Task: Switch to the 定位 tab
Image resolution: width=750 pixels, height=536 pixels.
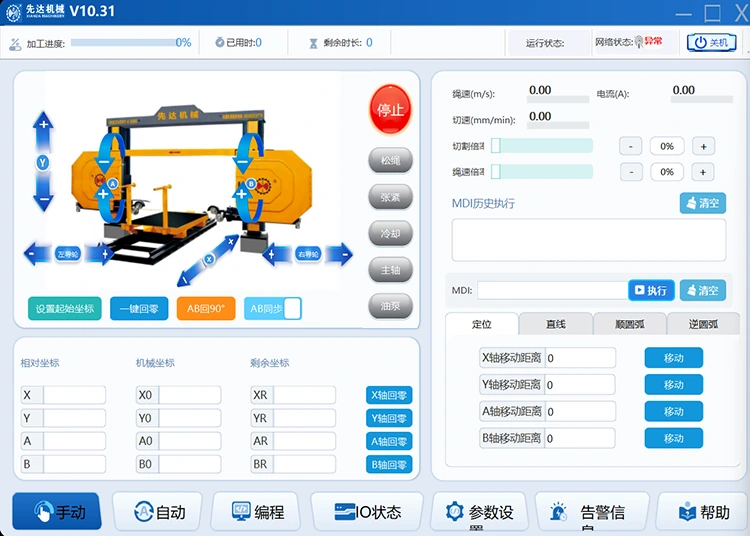Action: (x=482, y=324)
